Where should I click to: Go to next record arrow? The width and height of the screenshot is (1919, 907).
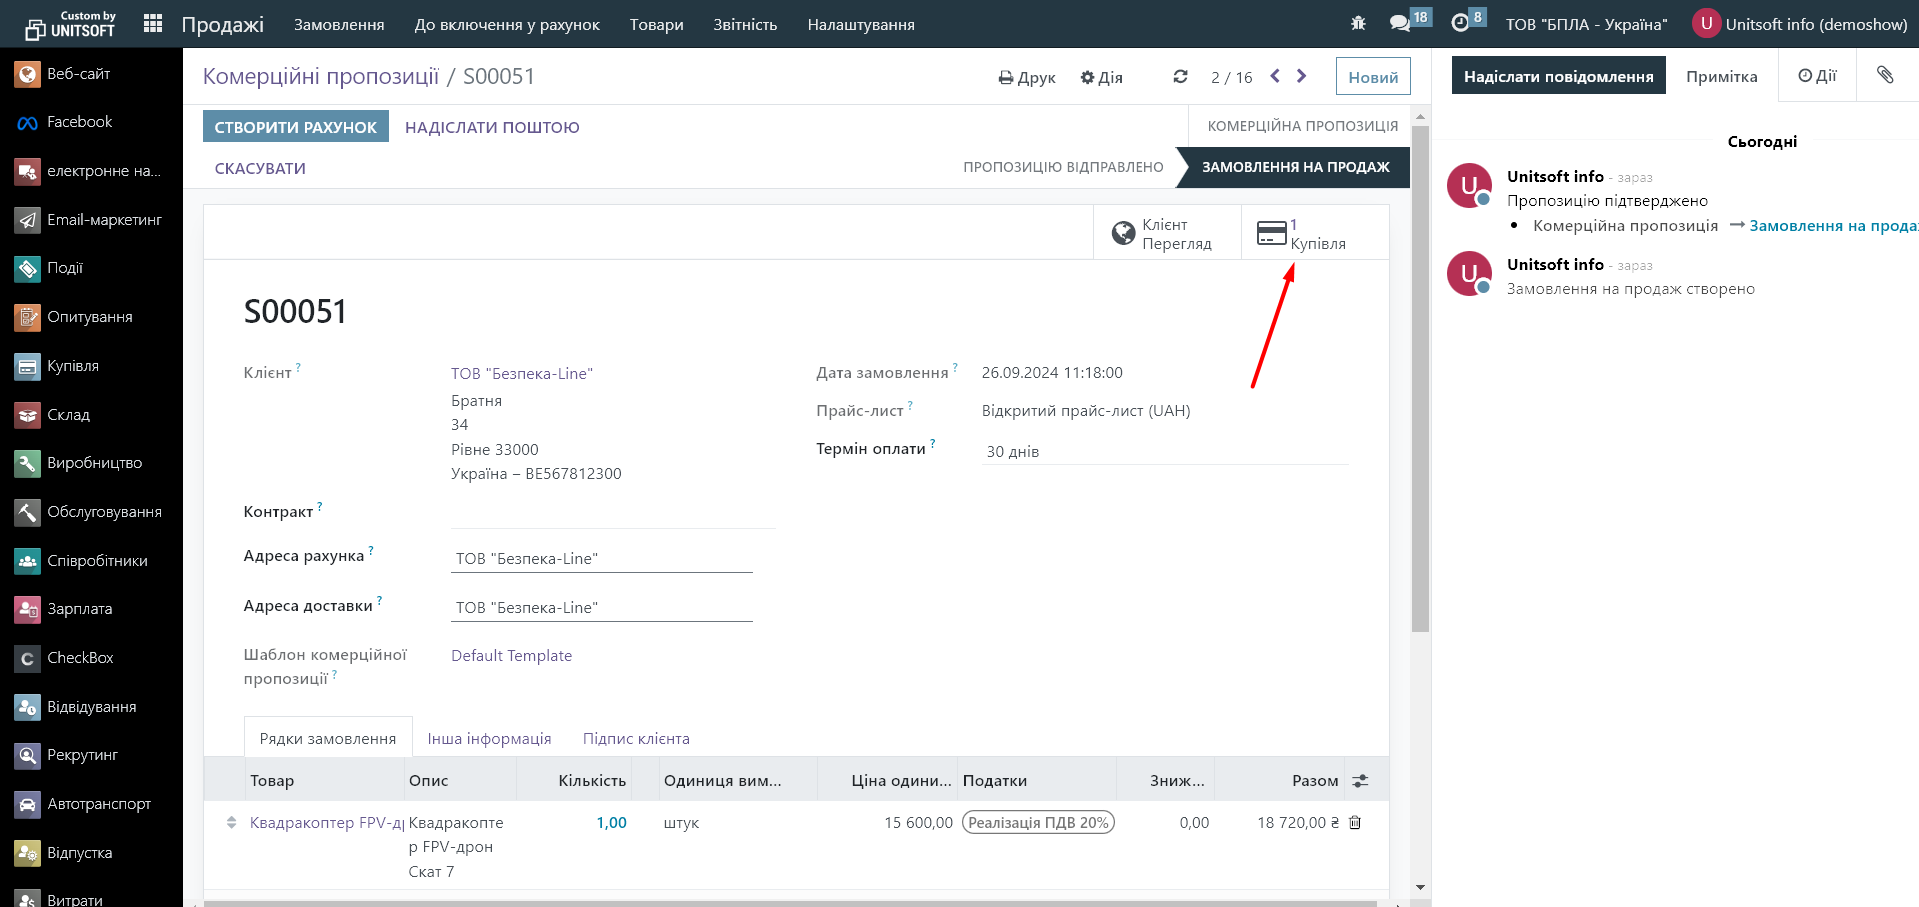[x=1301, y=76]
